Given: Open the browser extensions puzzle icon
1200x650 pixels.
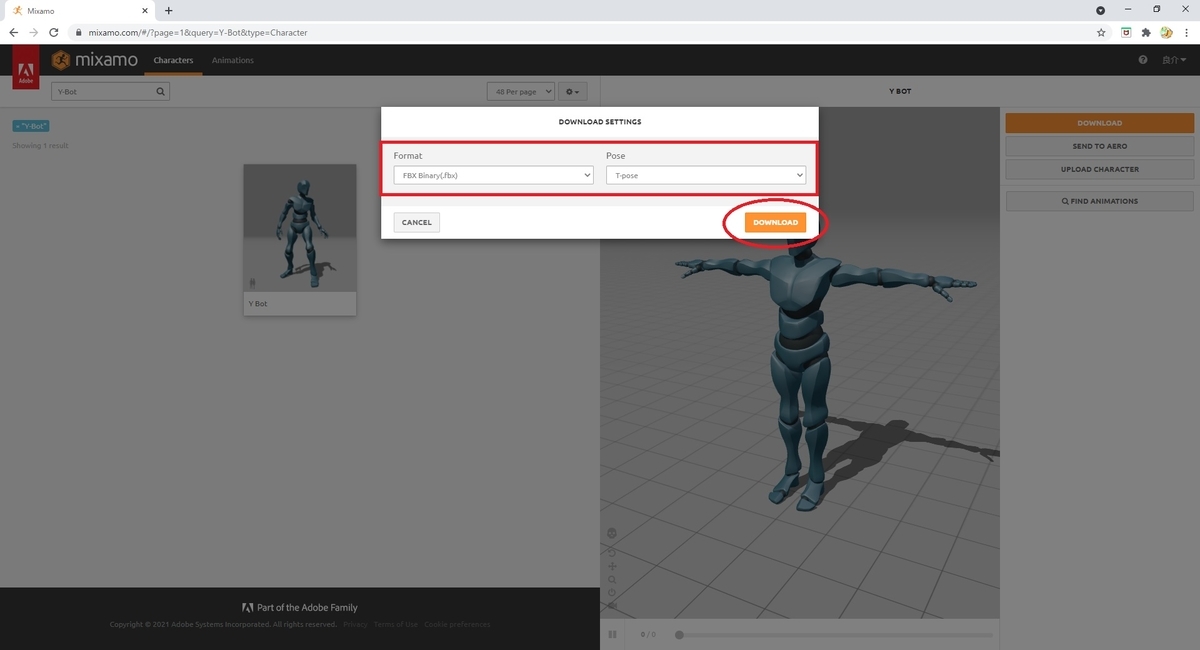Looking at the screenshot, I should [x=1146, y=32].
